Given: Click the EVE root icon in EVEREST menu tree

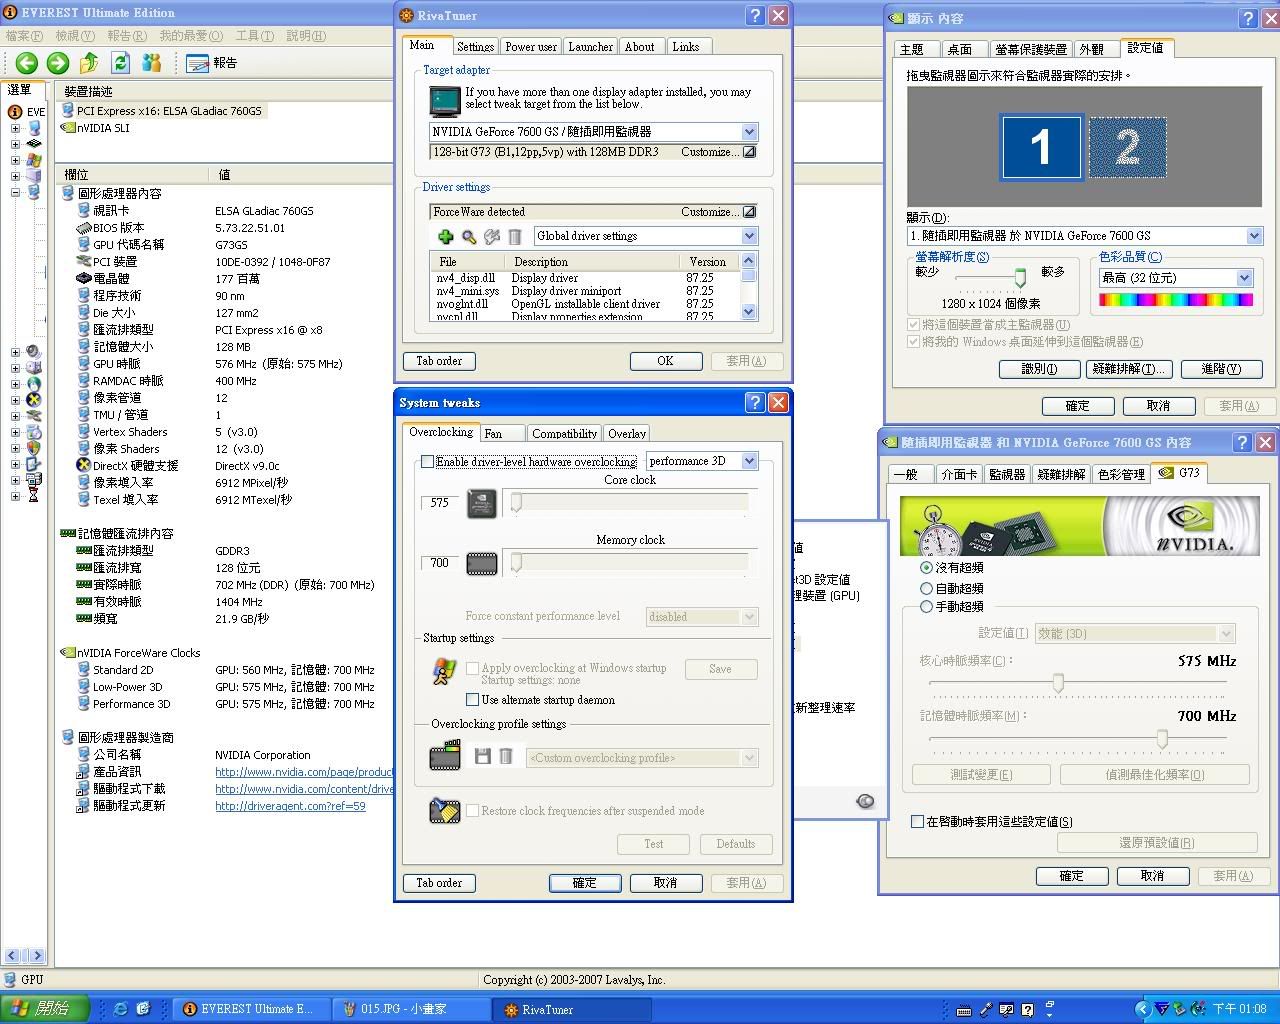Looking at the screenshot, I should (15, 112).
